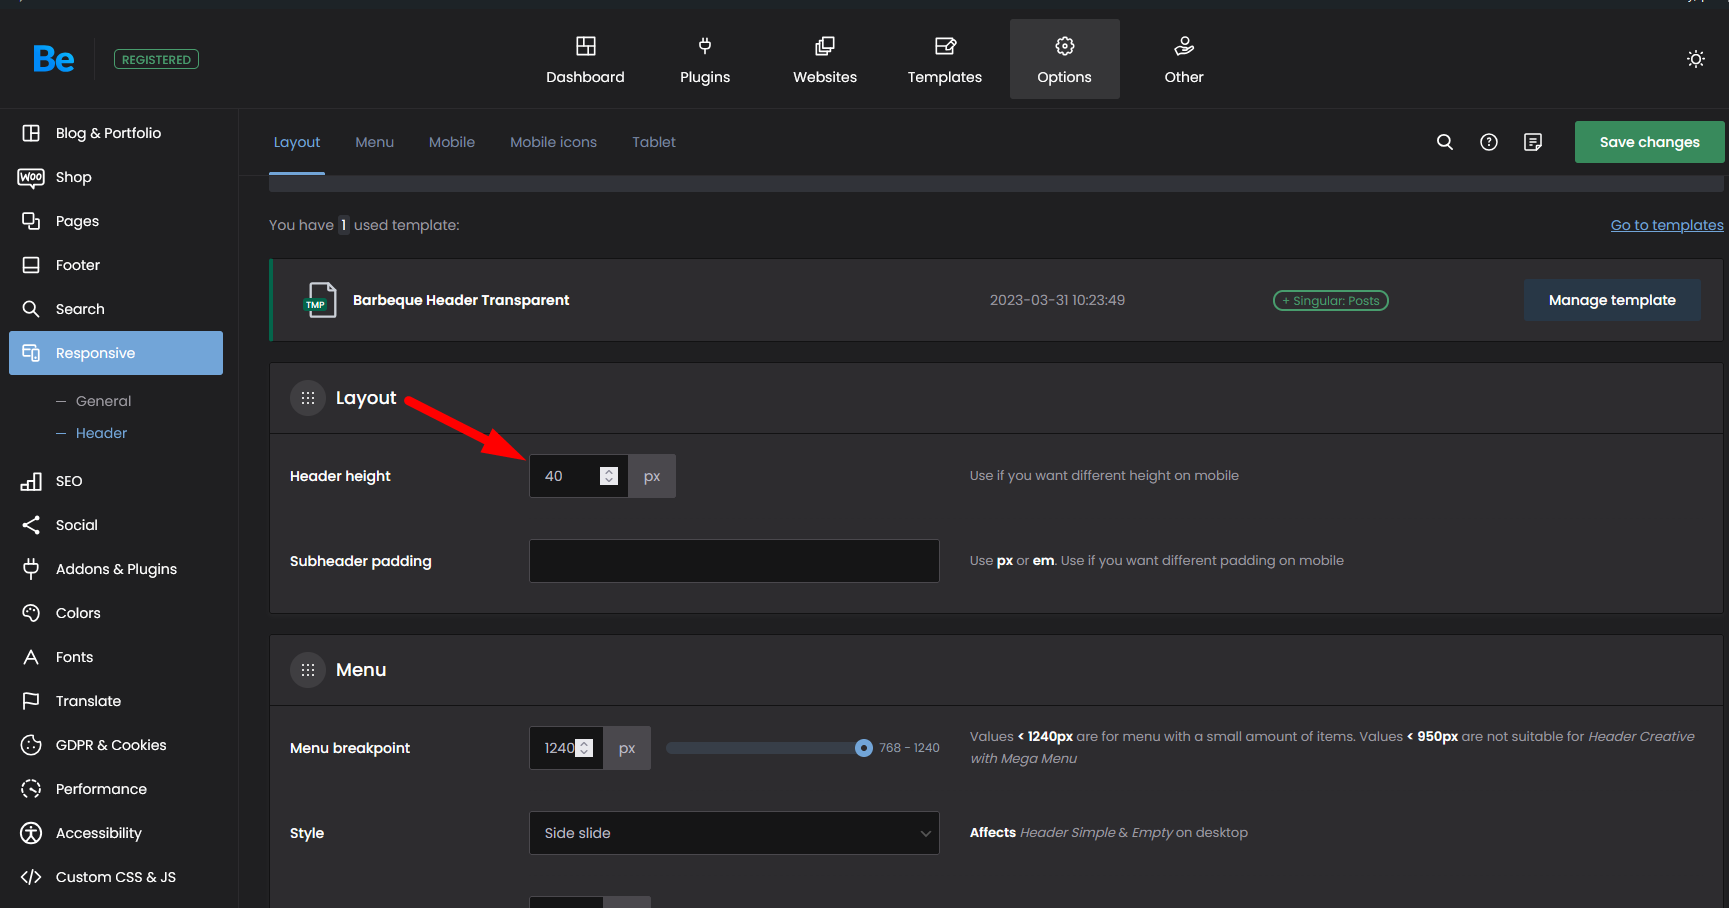The height and width of the screenshot is (908, 1729).
Task: Switch to the Menu tab
Action: click(375, 142)
